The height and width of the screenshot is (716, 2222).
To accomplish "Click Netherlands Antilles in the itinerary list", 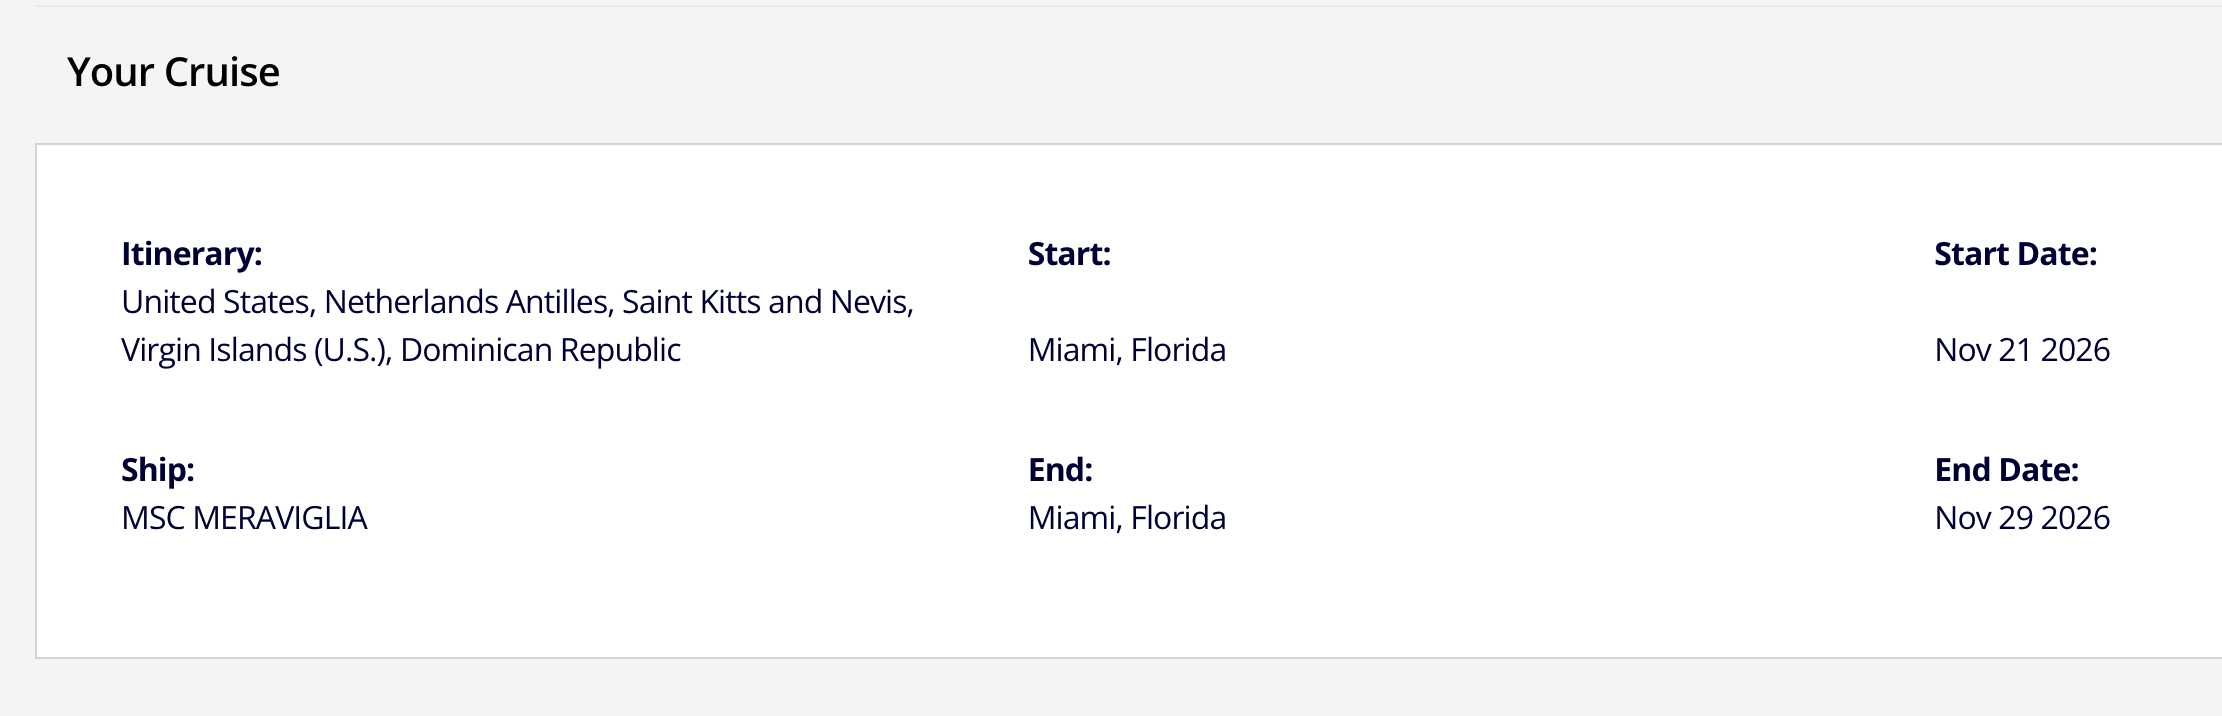I will pyautogui.click(x=467, y=302).
